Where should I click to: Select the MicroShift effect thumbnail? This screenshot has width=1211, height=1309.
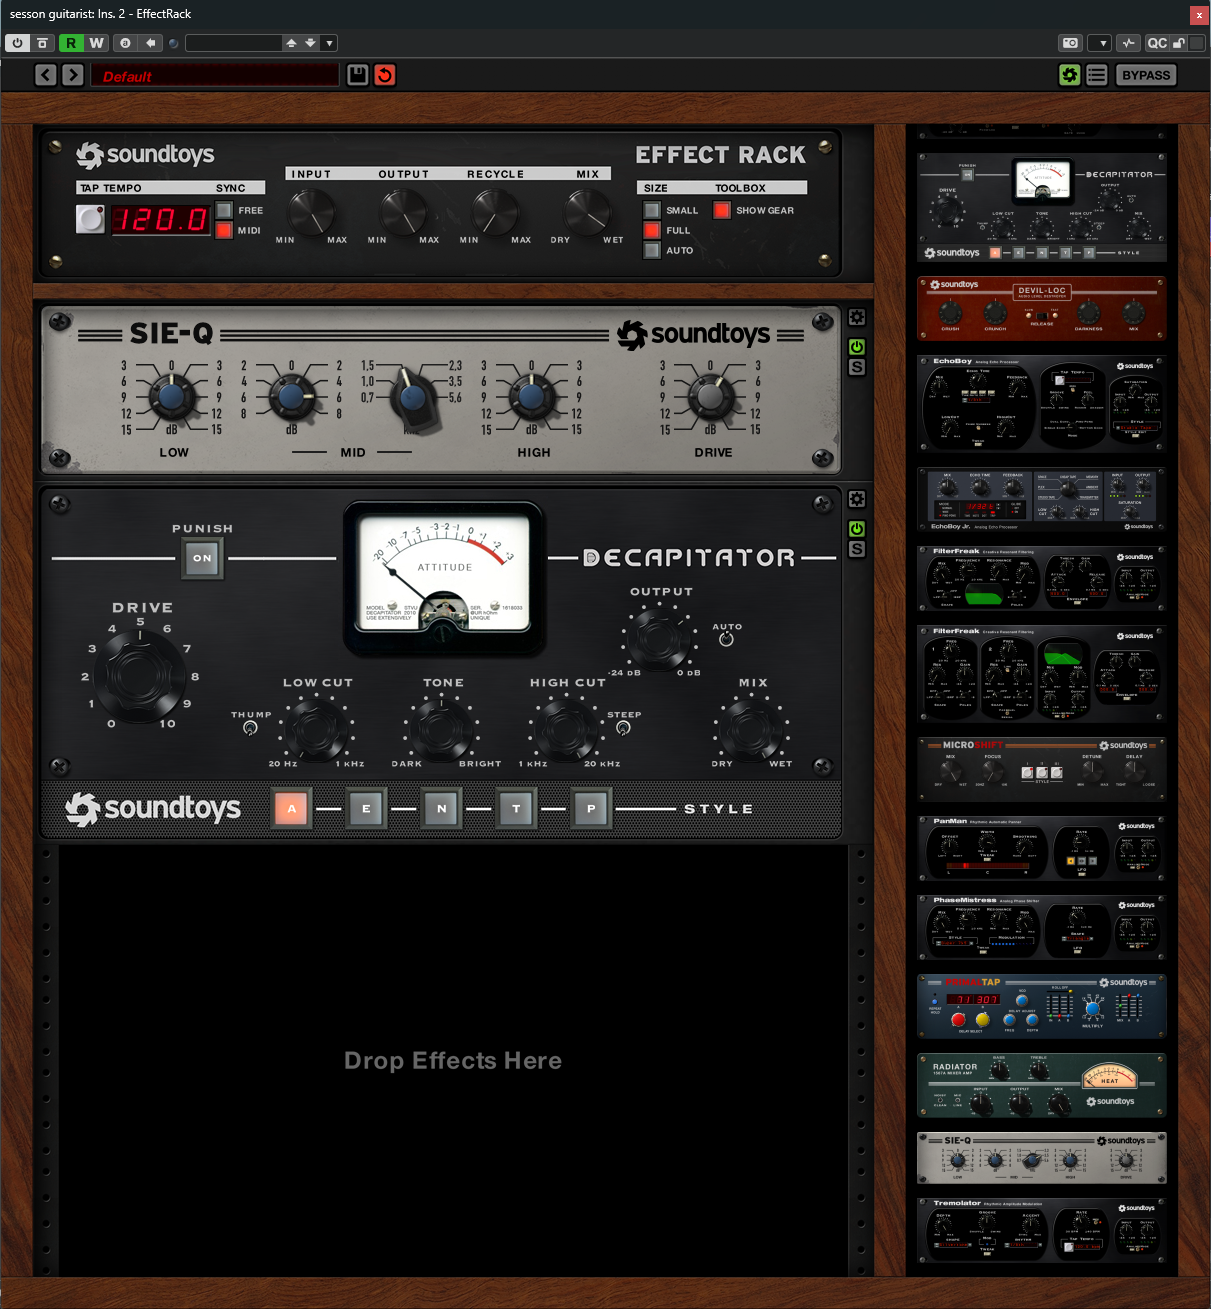(x=1041, y=769)
